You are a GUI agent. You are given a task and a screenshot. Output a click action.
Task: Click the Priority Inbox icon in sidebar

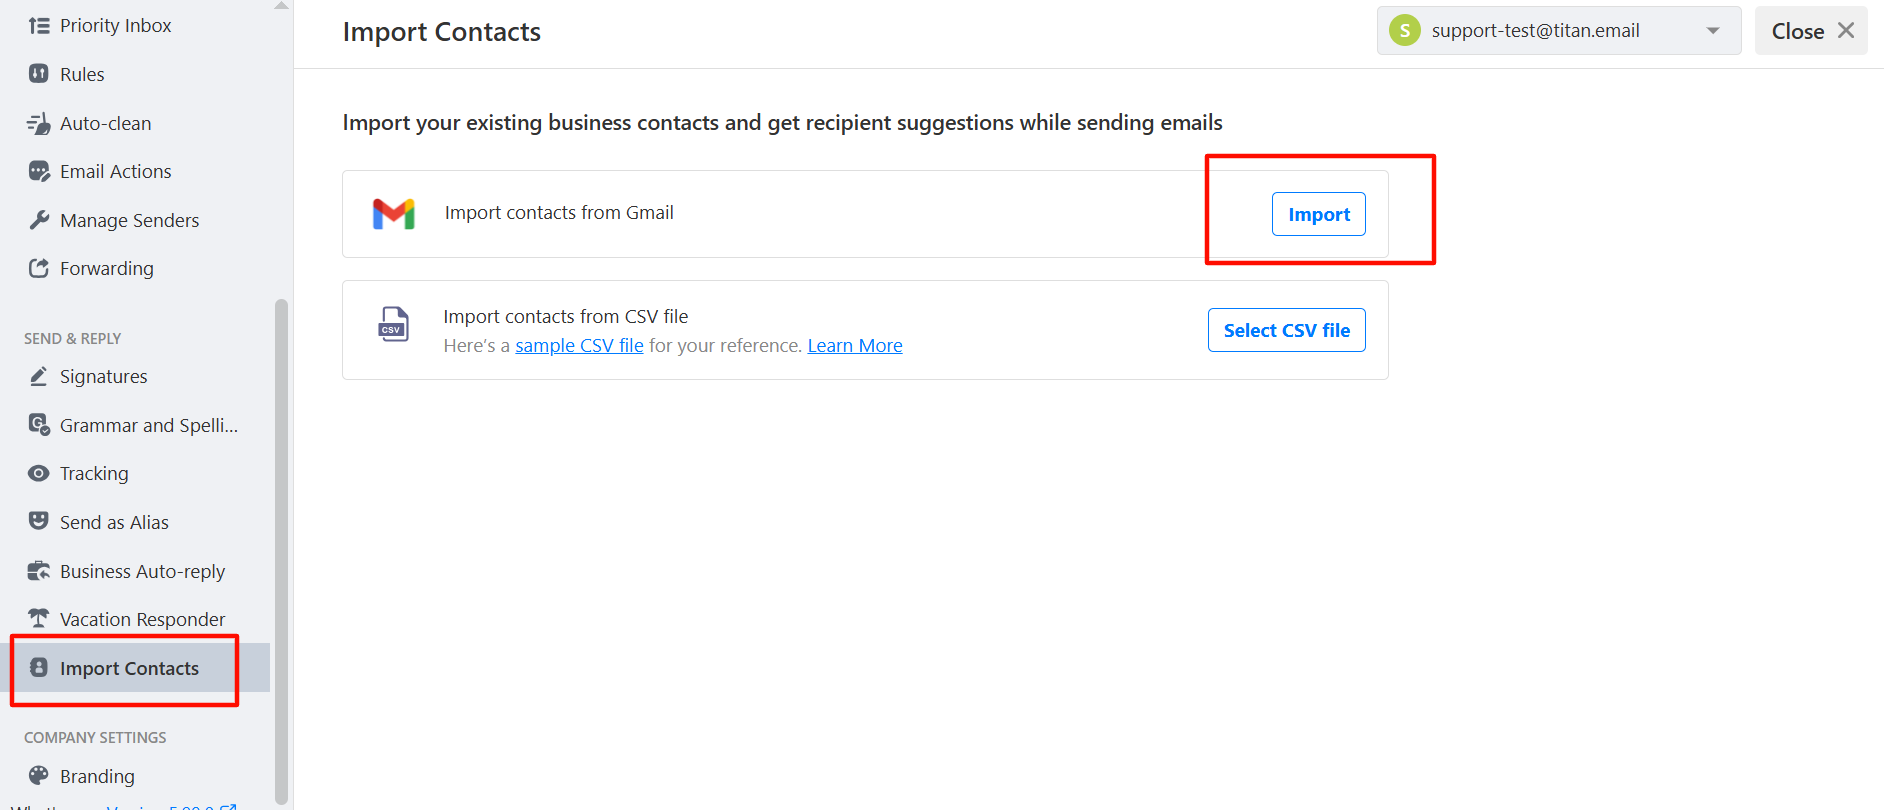coord(39,26)
